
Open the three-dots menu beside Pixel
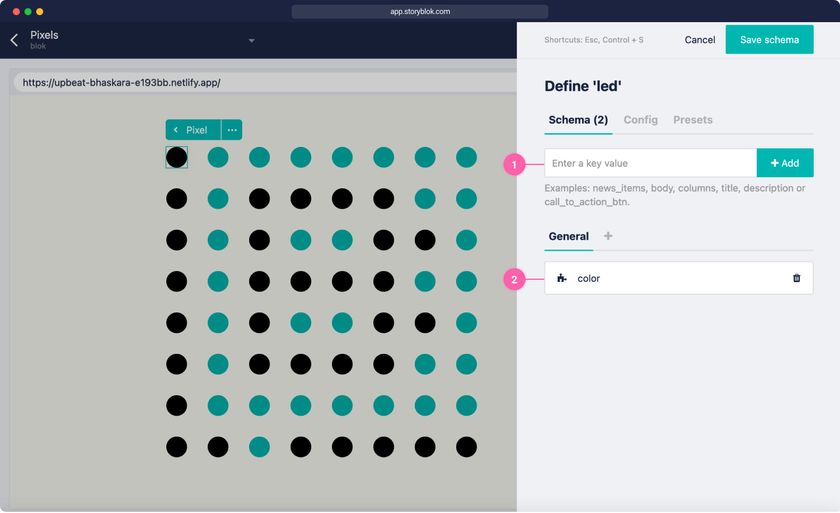pyautogui.click(x=232, y=130)
